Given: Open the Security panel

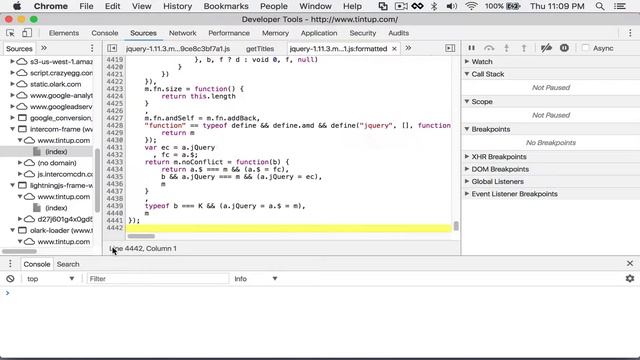Looking at the screenshot, I should click(362, 33).
